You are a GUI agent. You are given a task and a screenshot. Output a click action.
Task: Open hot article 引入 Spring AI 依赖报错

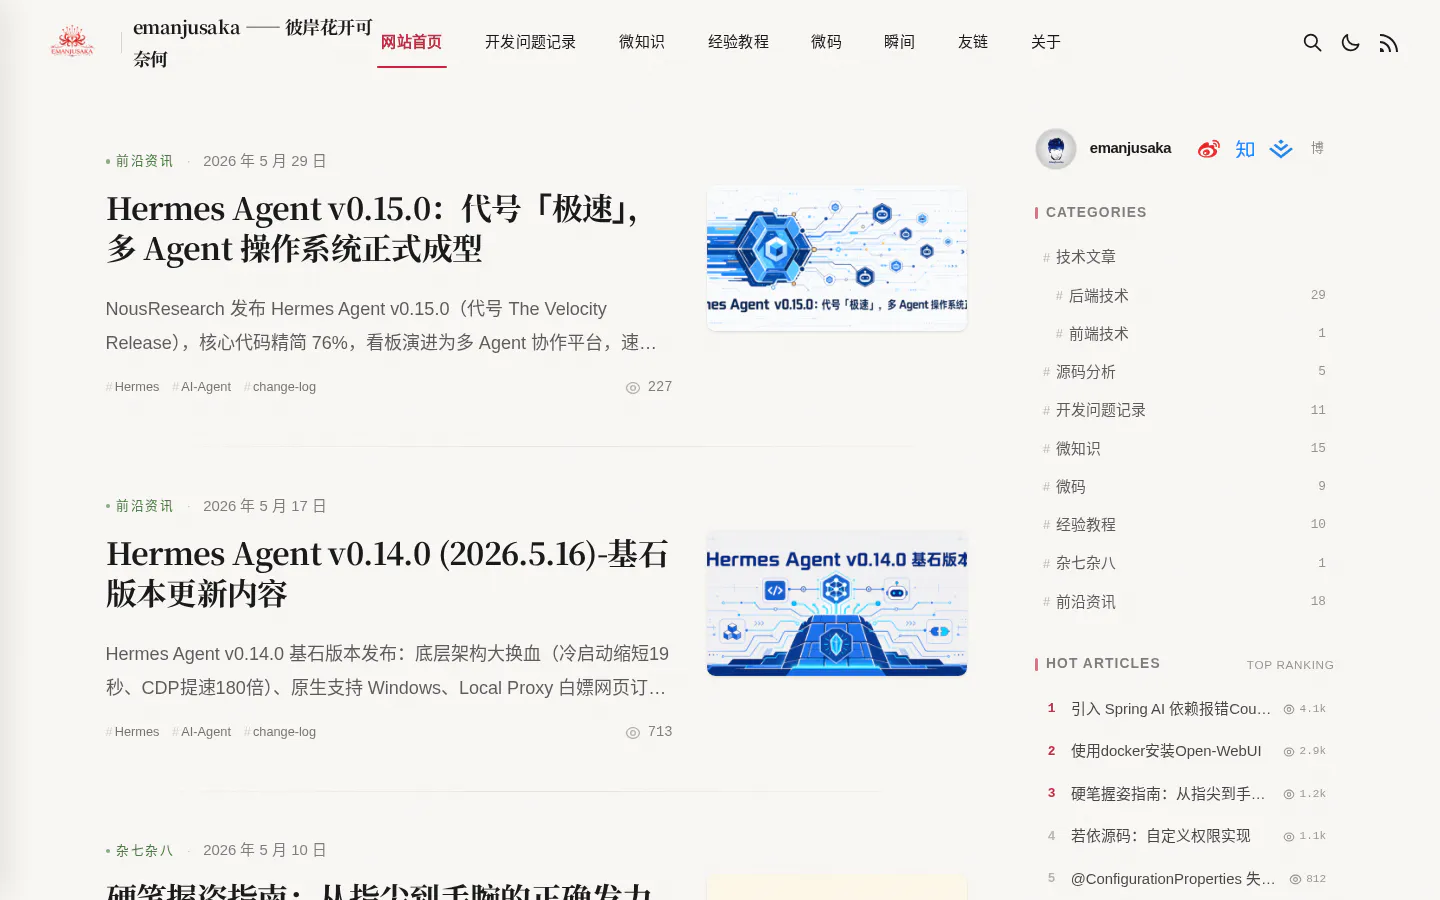[x=1171, y=709]
